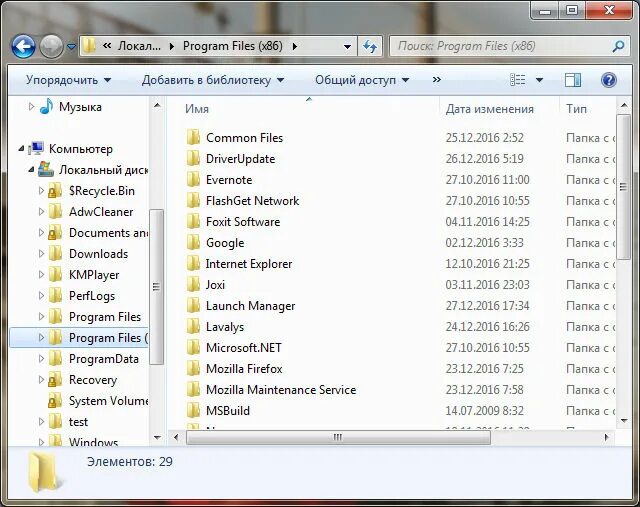Screen dimensions: 640x507
Task: Select the Lavalys folder icon
Action: click(193, 327)
